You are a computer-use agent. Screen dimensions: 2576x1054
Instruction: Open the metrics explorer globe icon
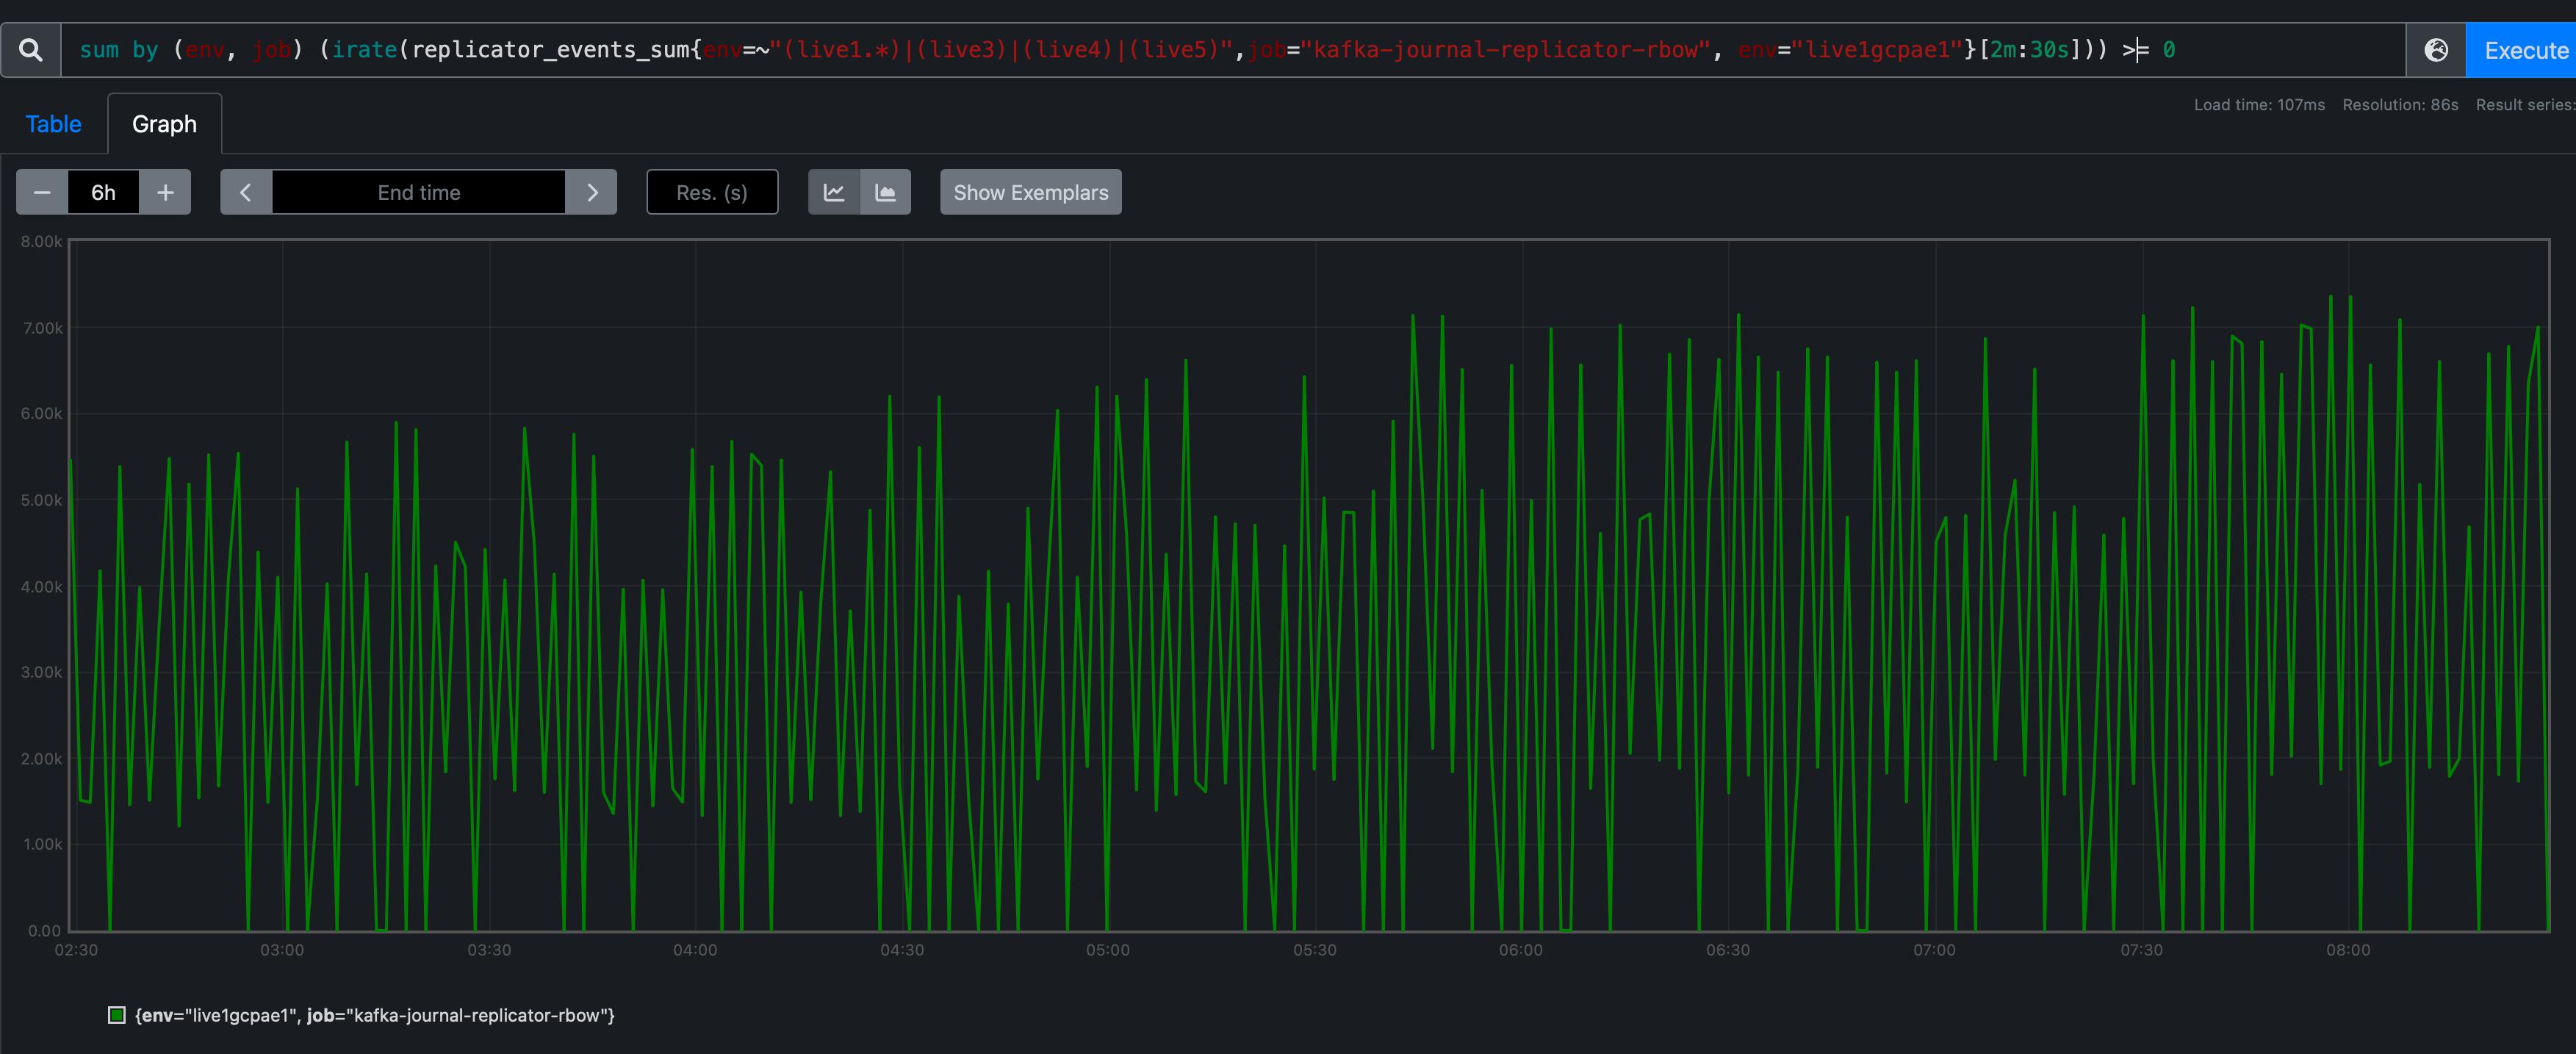click(2436, 50)
